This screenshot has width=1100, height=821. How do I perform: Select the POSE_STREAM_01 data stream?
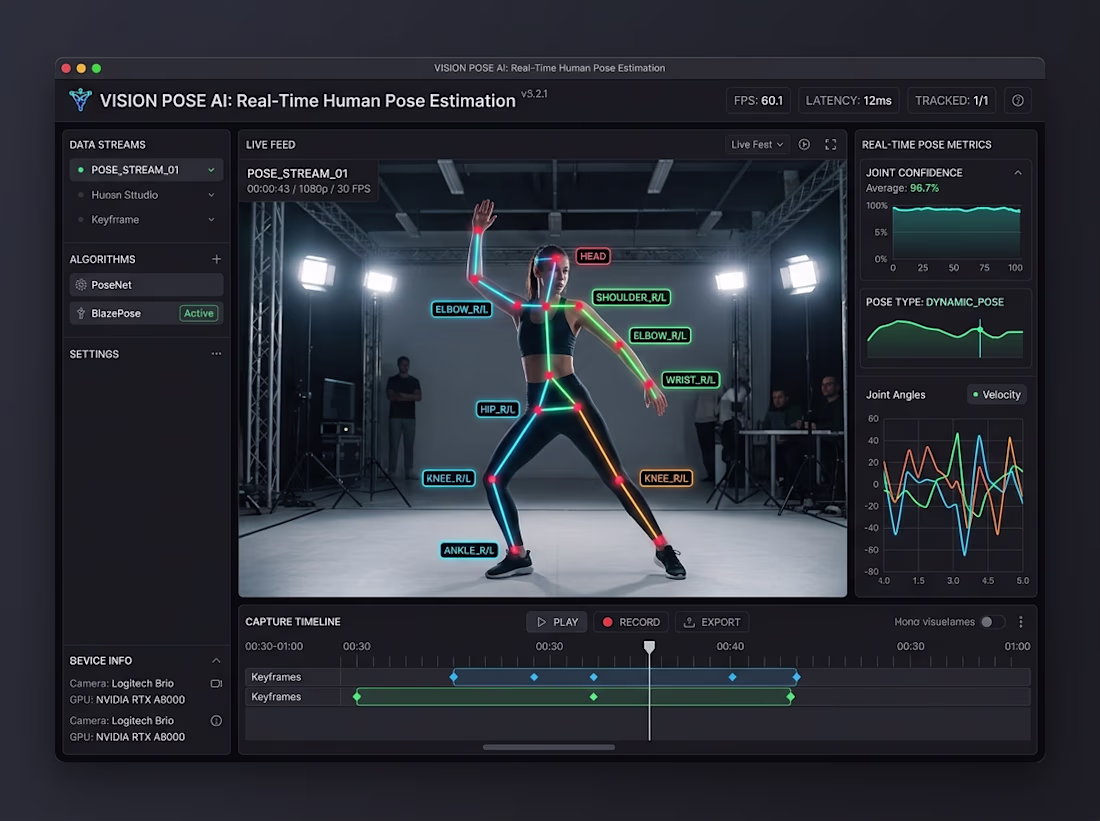click(x=147, y=170)
